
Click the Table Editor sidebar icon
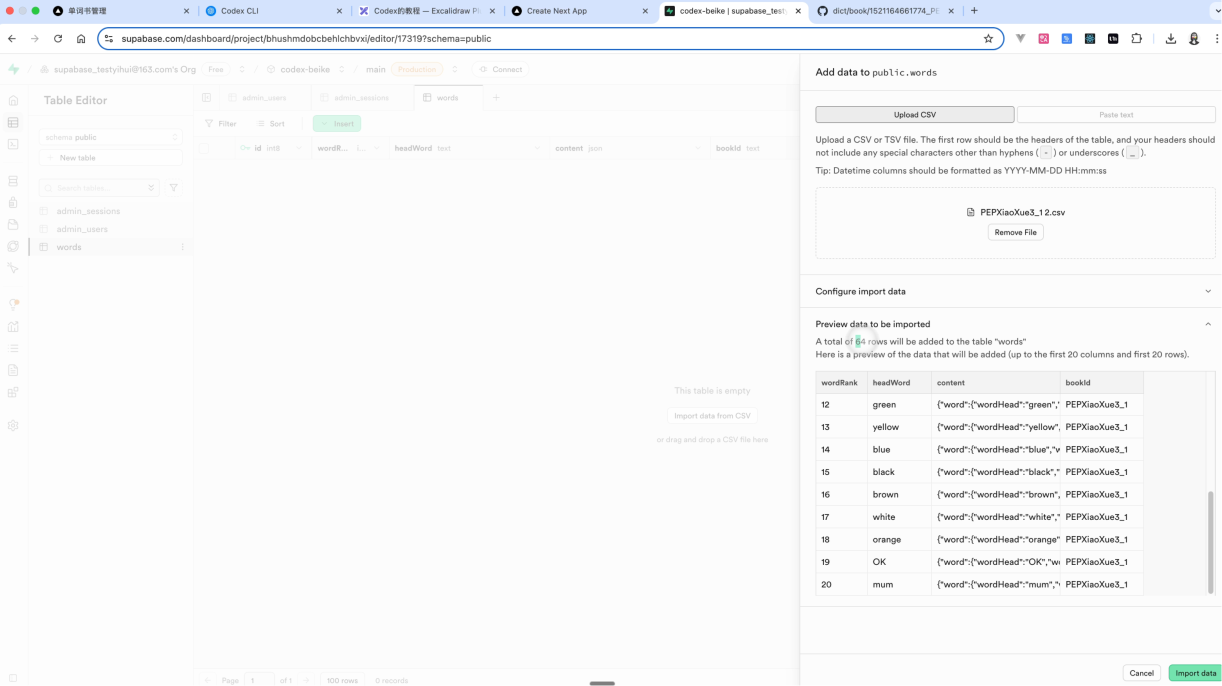(13, 122)
